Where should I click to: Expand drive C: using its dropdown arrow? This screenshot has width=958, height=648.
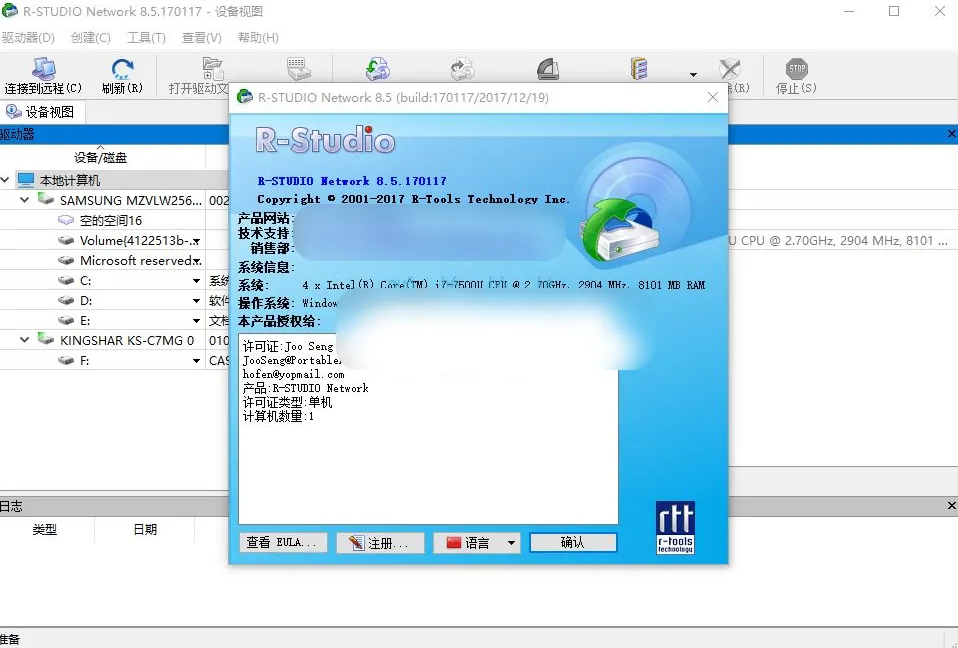tap(198, 280)
